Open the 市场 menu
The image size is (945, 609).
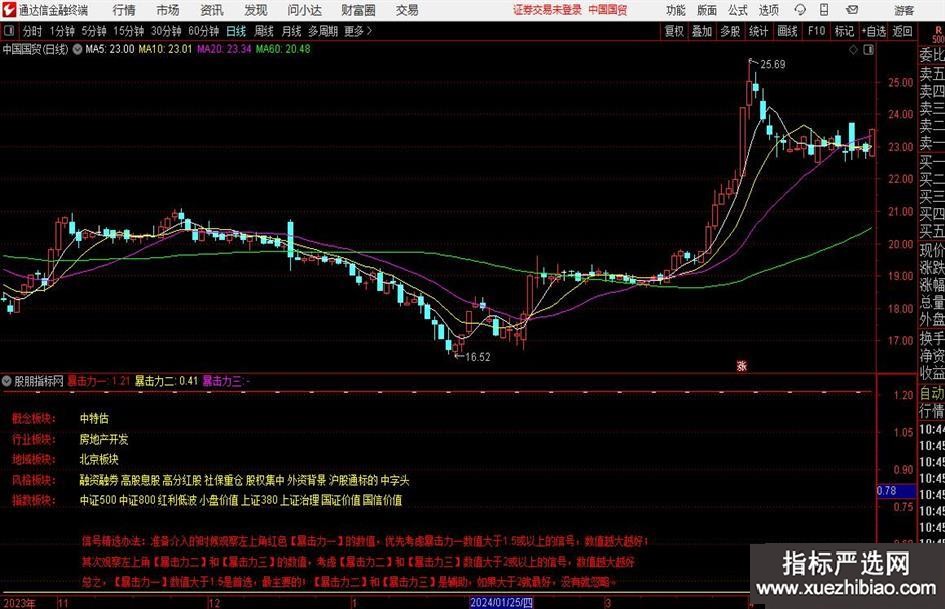[x=168, y=10]
